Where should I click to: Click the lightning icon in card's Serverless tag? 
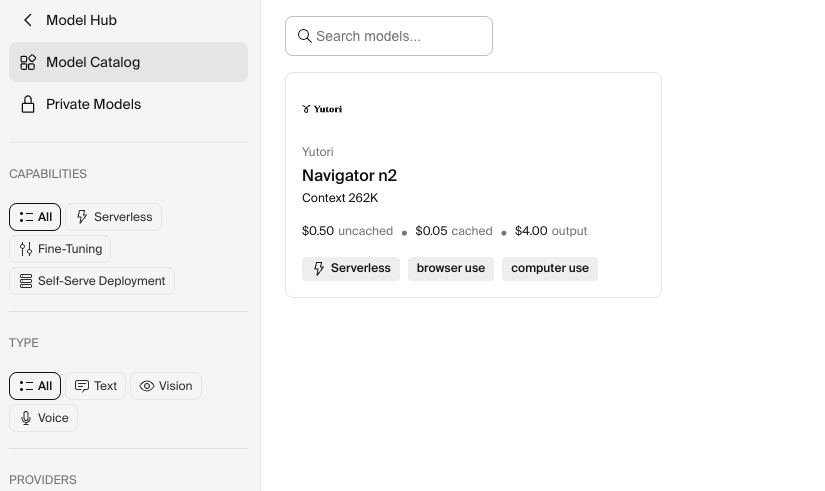[x=318, y=268]
